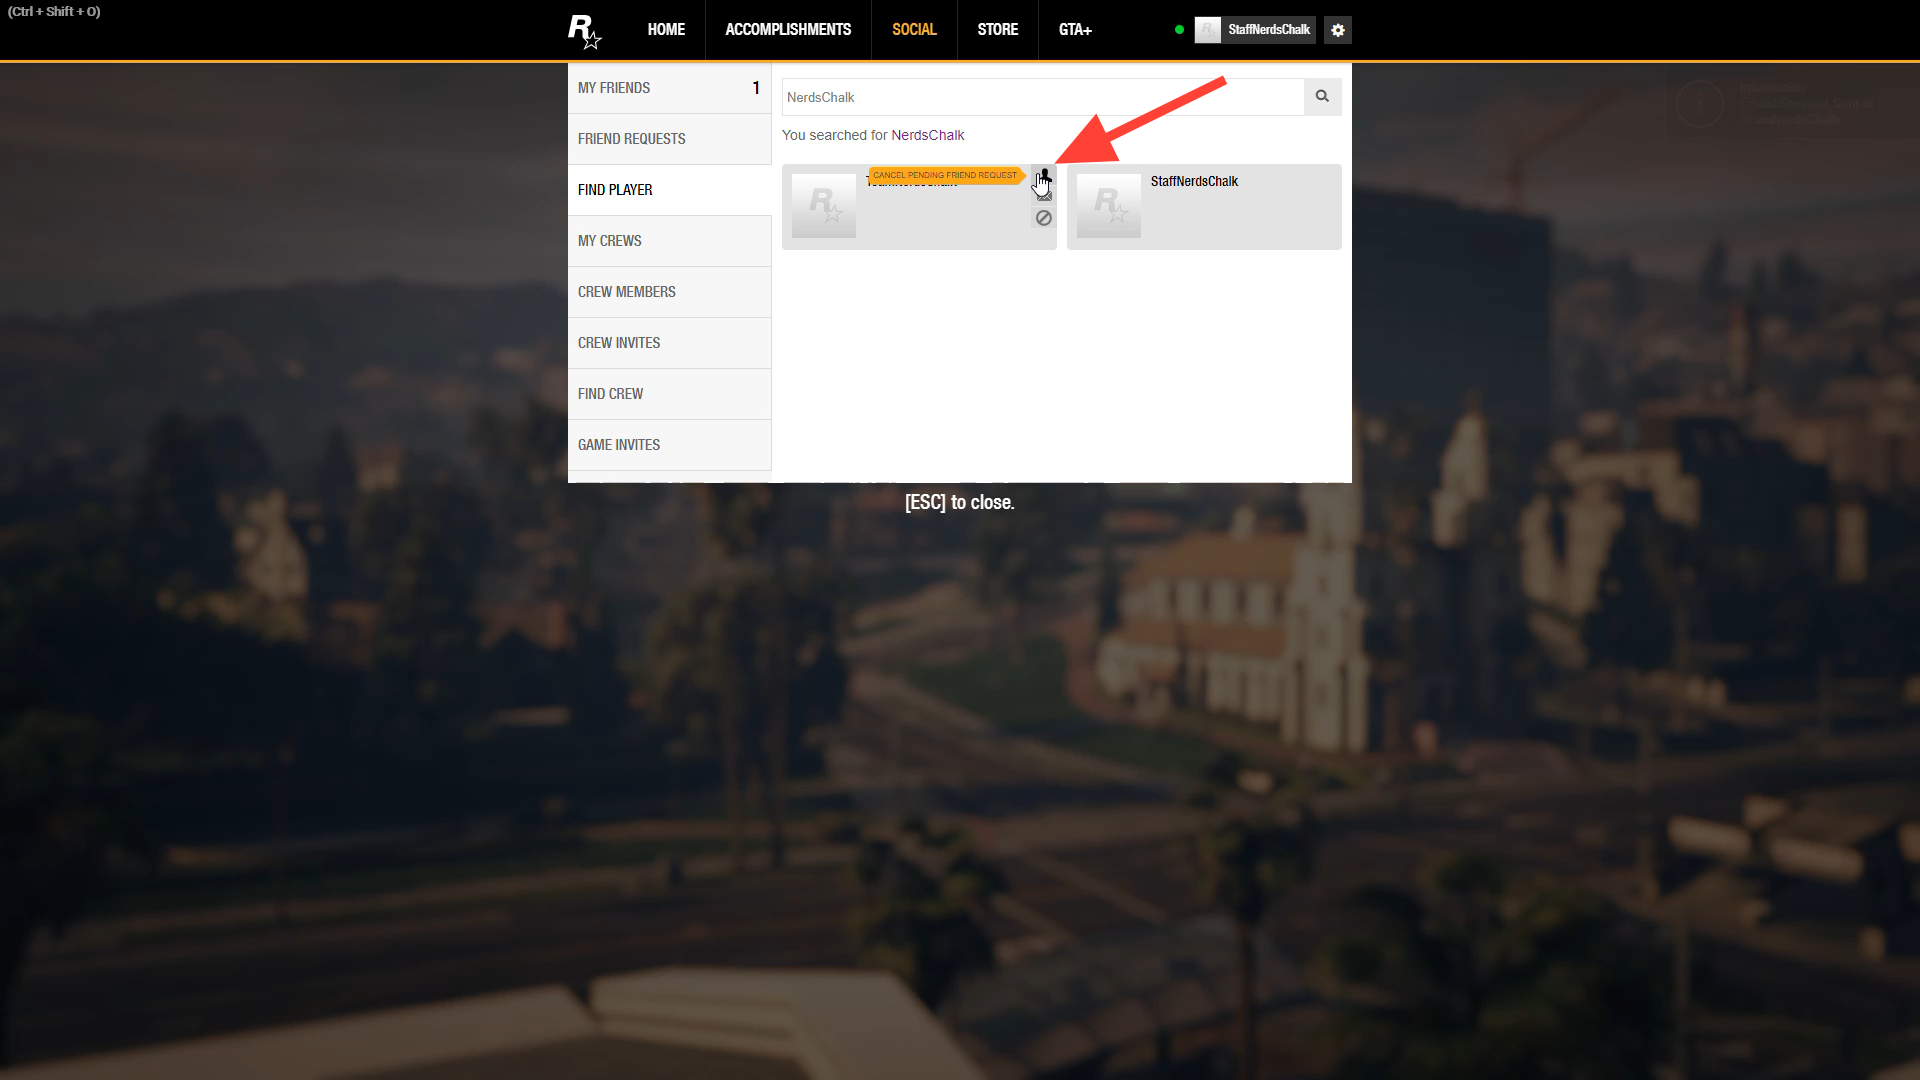Block the player with the ban icon
Image resolution: width=1920 pixels, height=1080 pixels.
[1043, 218]
